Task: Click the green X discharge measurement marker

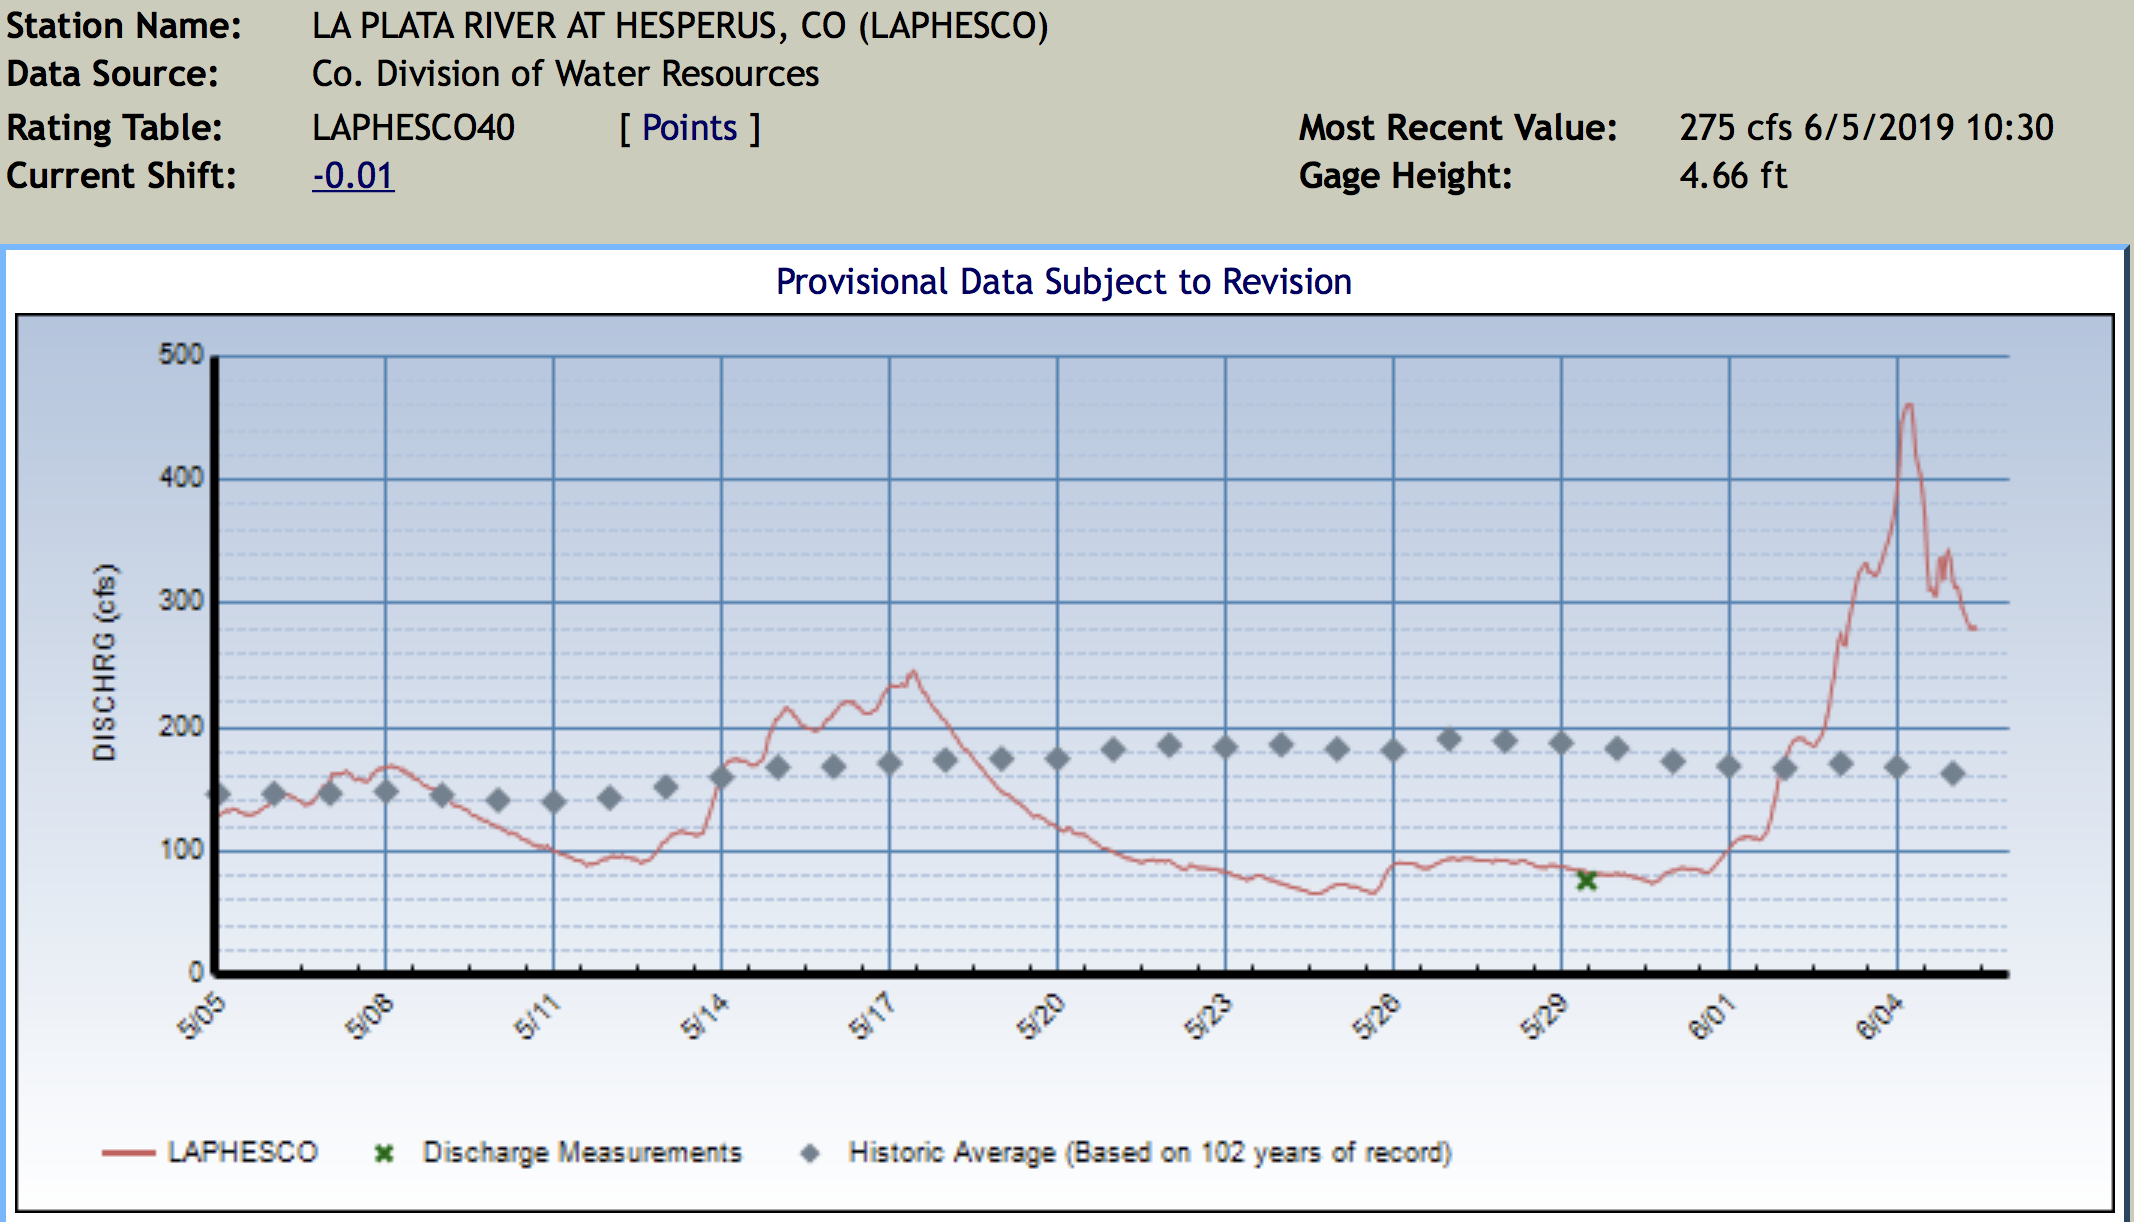Action: coord(1586,881)
